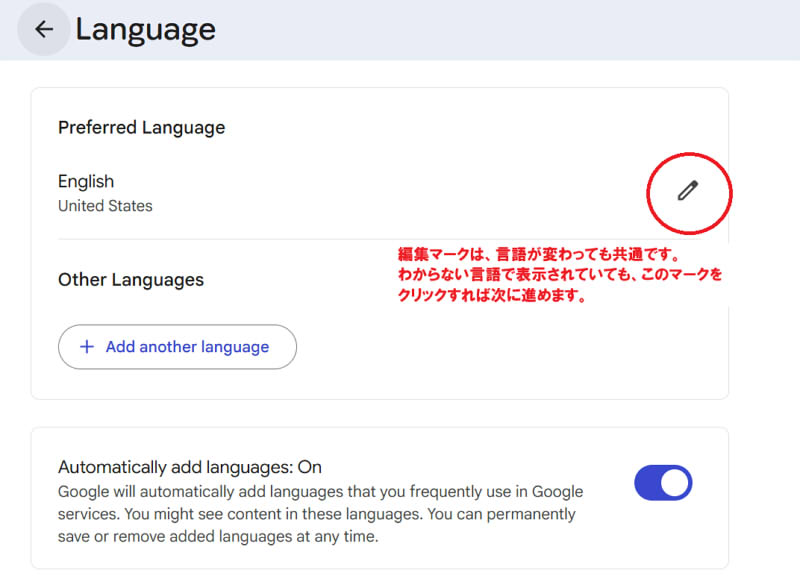Click the Language page title
The image size is (800, 579).
point(145,30)
